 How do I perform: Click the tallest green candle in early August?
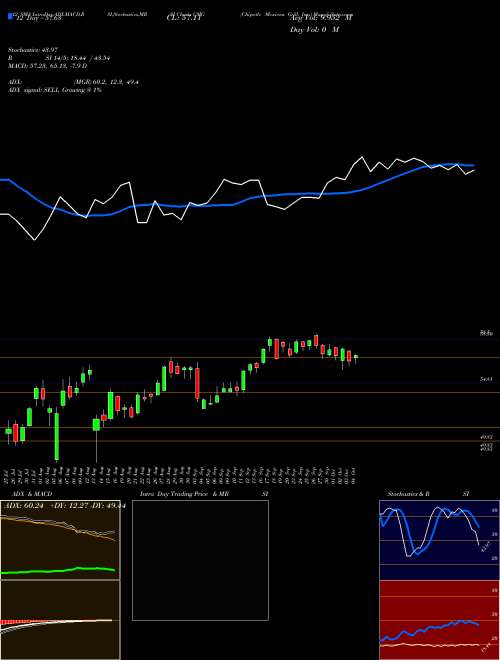(56, 436)
